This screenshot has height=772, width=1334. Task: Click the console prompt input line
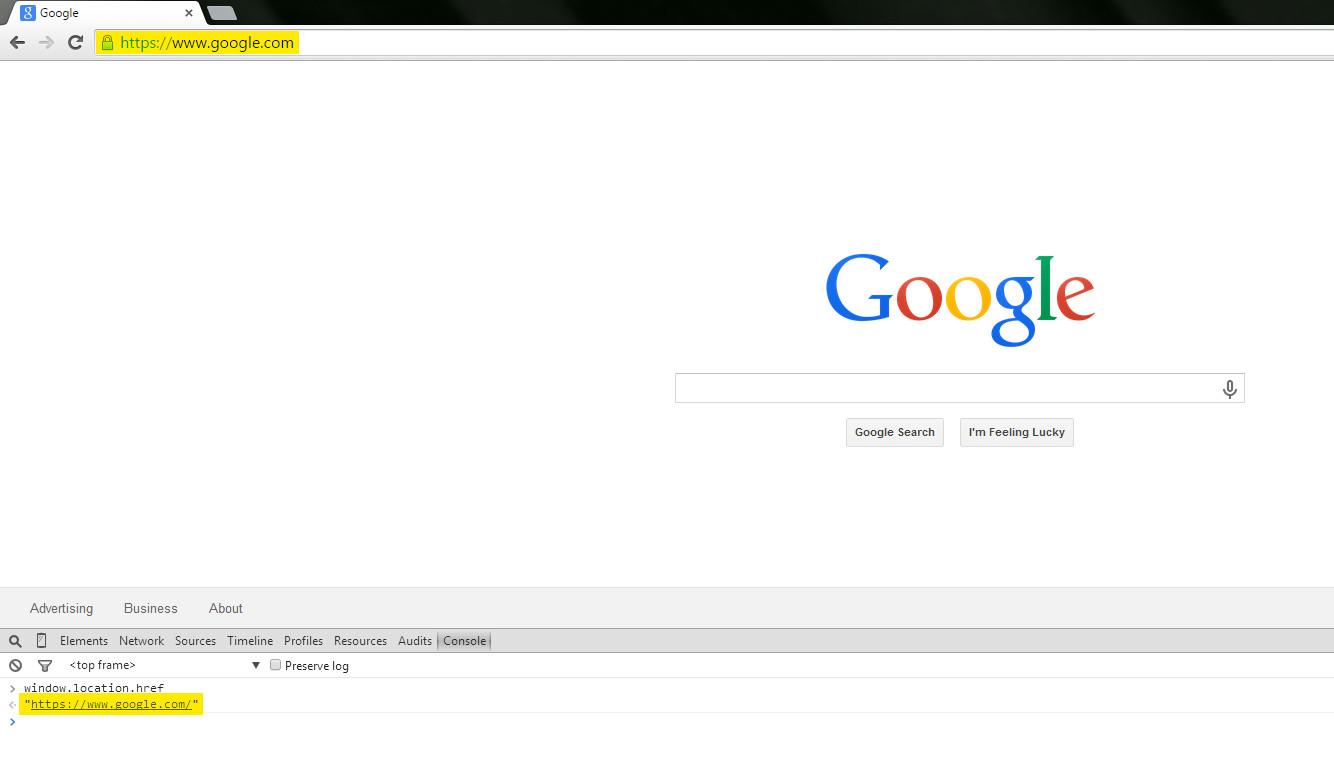[667, 722]
